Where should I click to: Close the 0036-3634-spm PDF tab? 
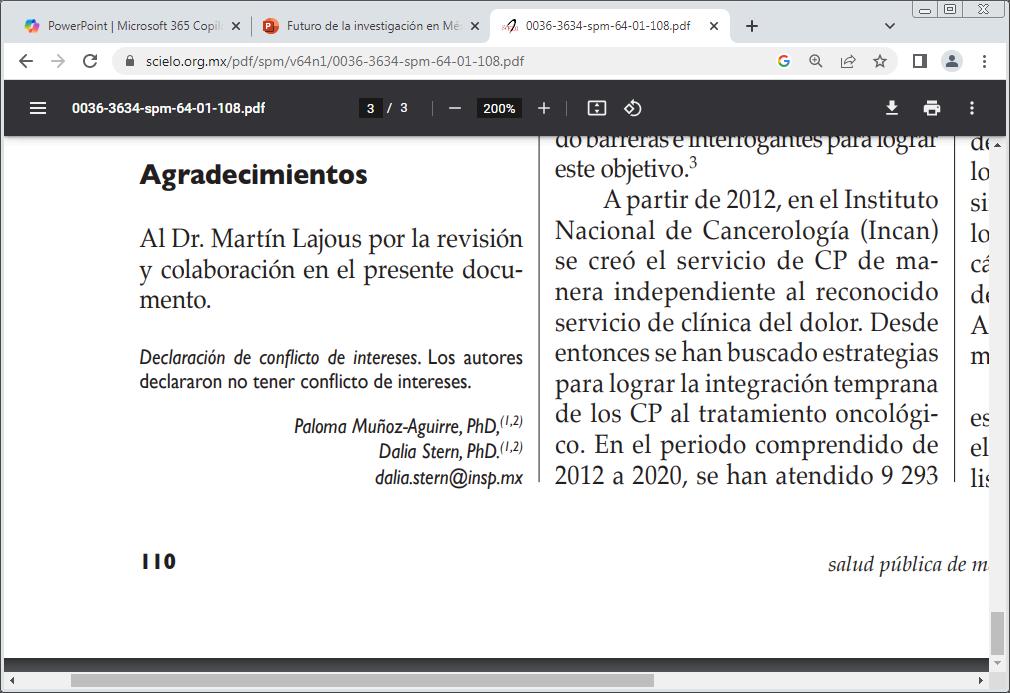click(x=714, y=26)
